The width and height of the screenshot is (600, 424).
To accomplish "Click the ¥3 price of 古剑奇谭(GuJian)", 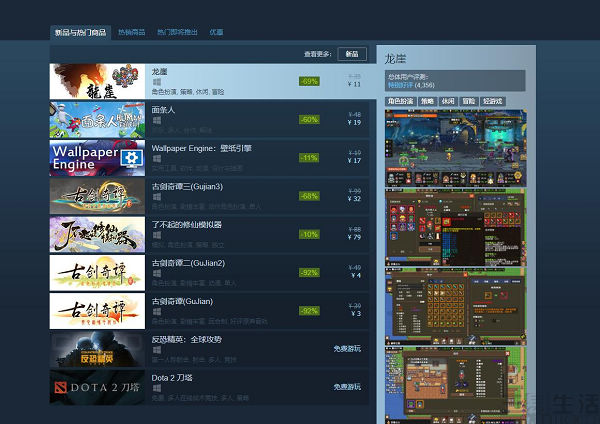I will 356,314.
